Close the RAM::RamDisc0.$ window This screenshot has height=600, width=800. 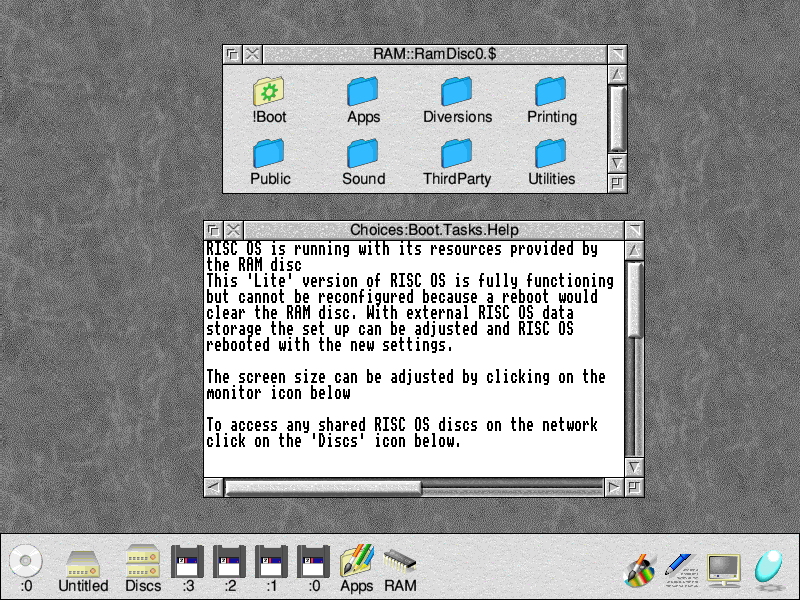(x=252, y=54)
